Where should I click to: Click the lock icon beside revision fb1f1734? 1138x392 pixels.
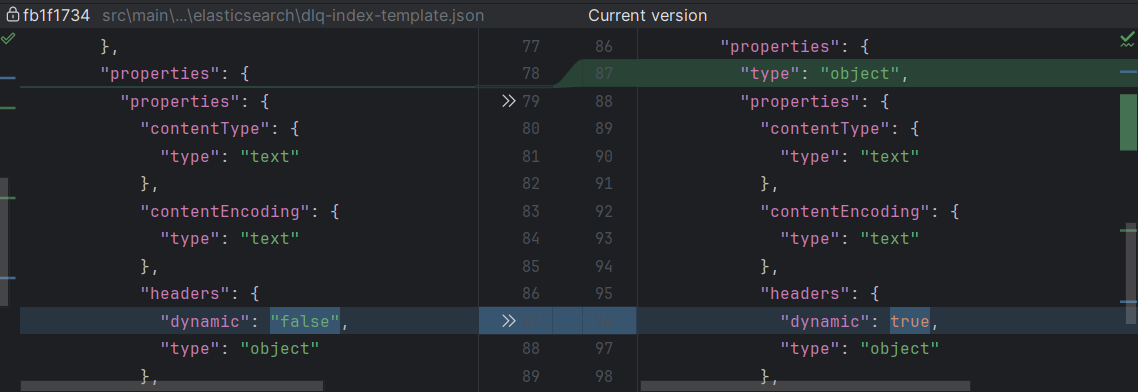click(12, 15)
